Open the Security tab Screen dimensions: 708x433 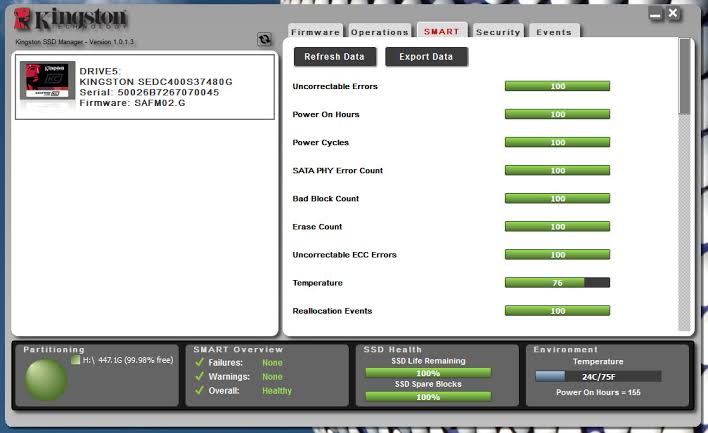(498, 32)
